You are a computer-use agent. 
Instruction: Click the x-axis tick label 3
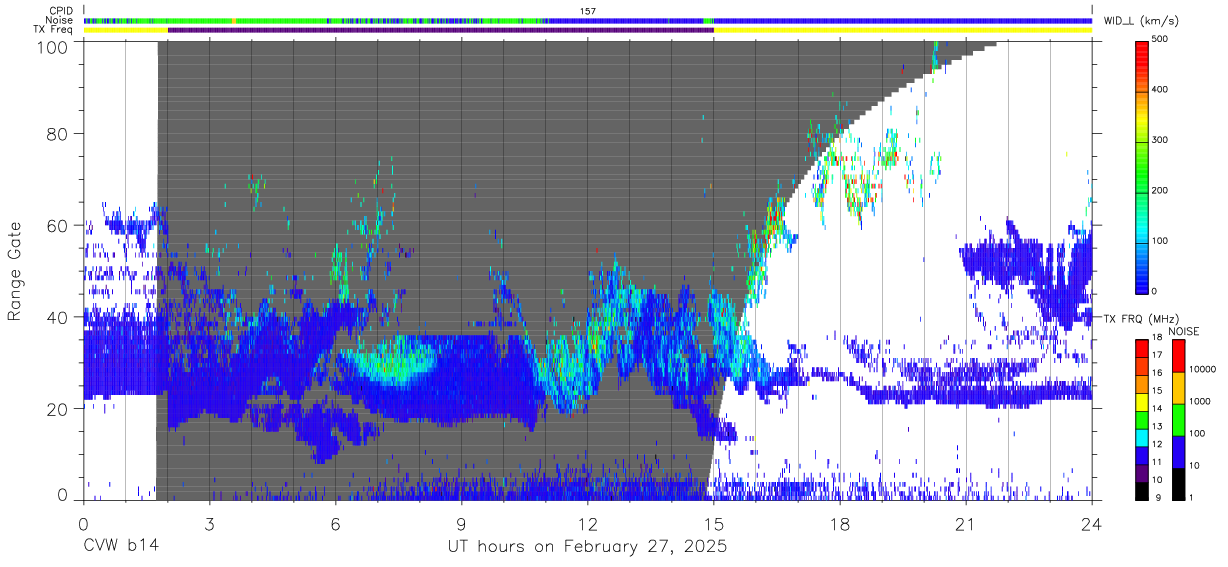209,524
